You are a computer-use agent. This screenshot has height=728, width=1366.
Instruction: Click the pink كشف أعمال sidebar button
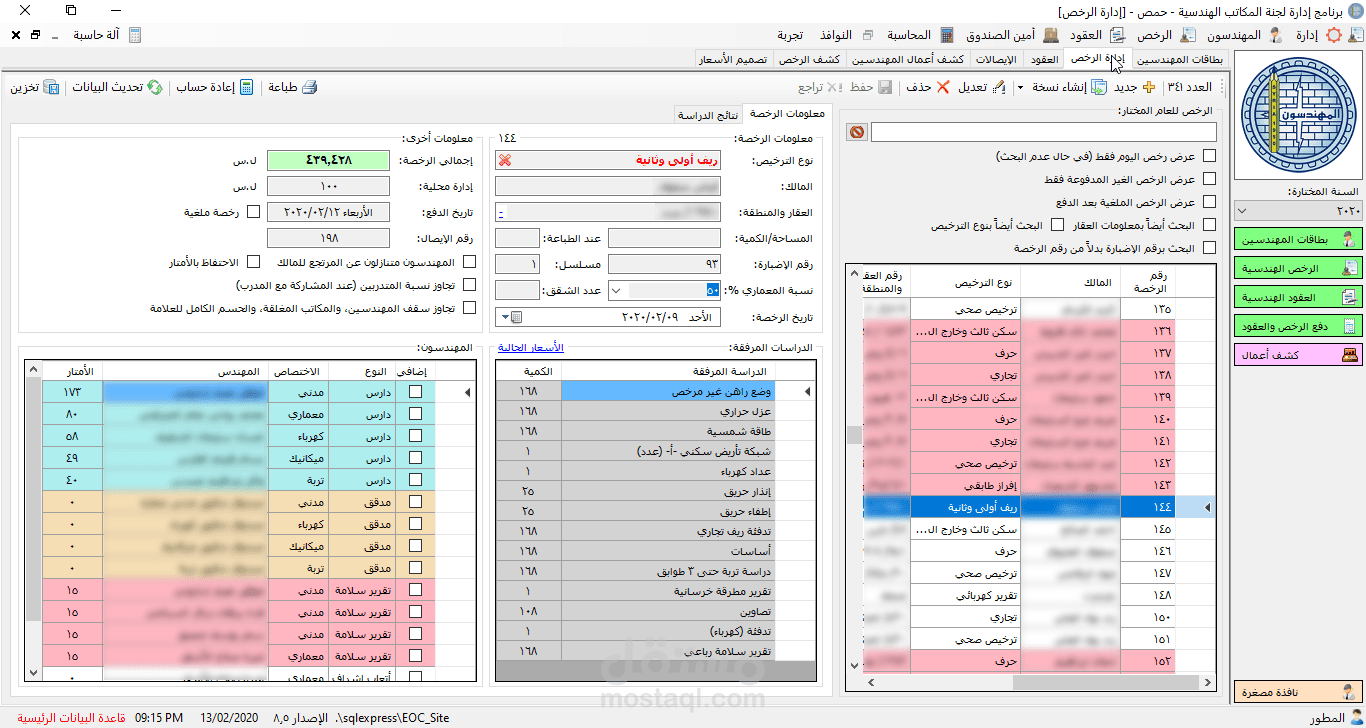1298,355
